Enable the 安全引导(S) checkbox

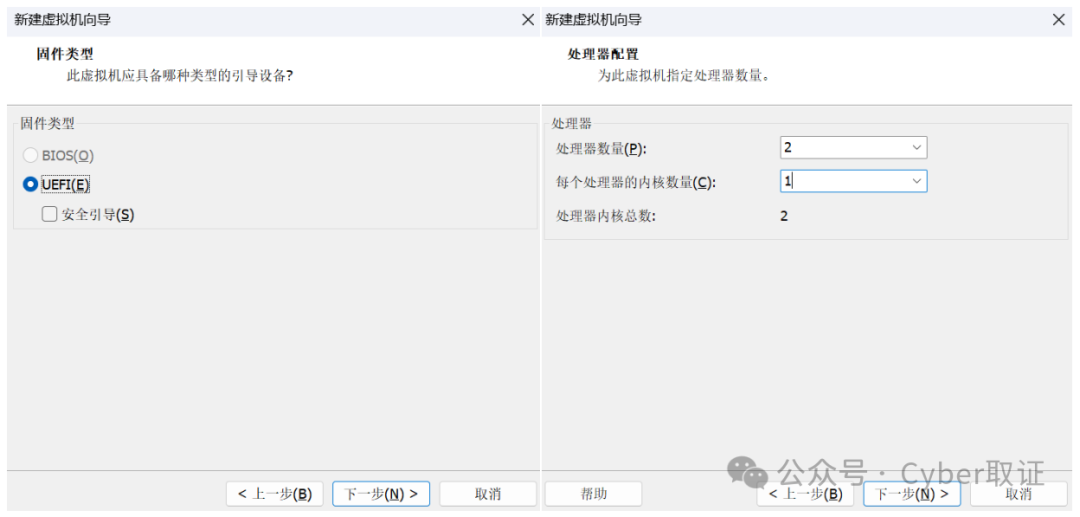[x=49, y=214]
